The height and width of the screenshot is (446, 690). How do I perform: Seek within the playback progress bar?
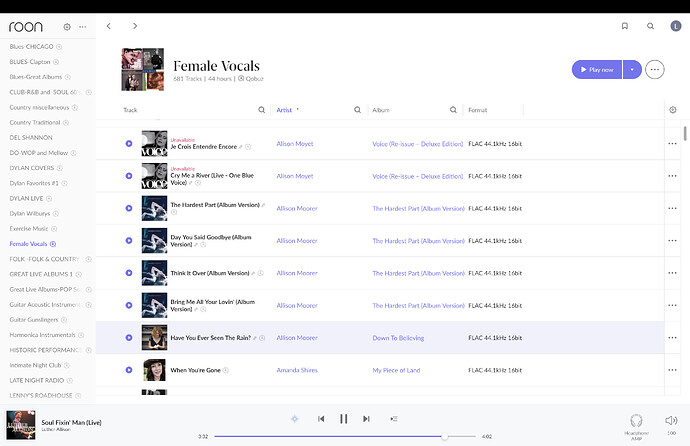coord(345,436)
